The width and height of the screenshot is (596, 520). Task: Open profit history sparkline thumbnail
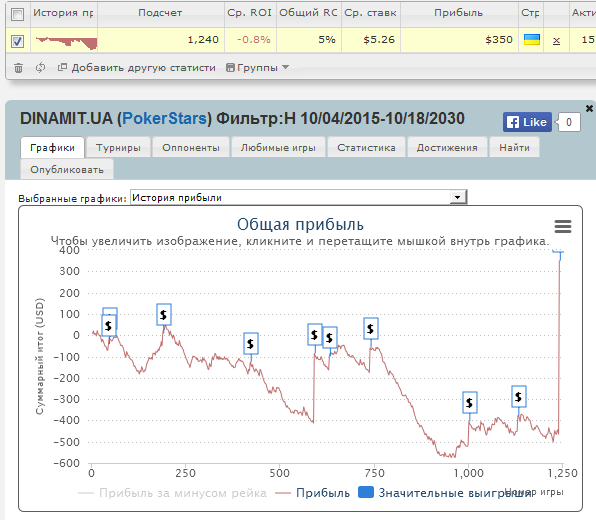click(66, 43)
